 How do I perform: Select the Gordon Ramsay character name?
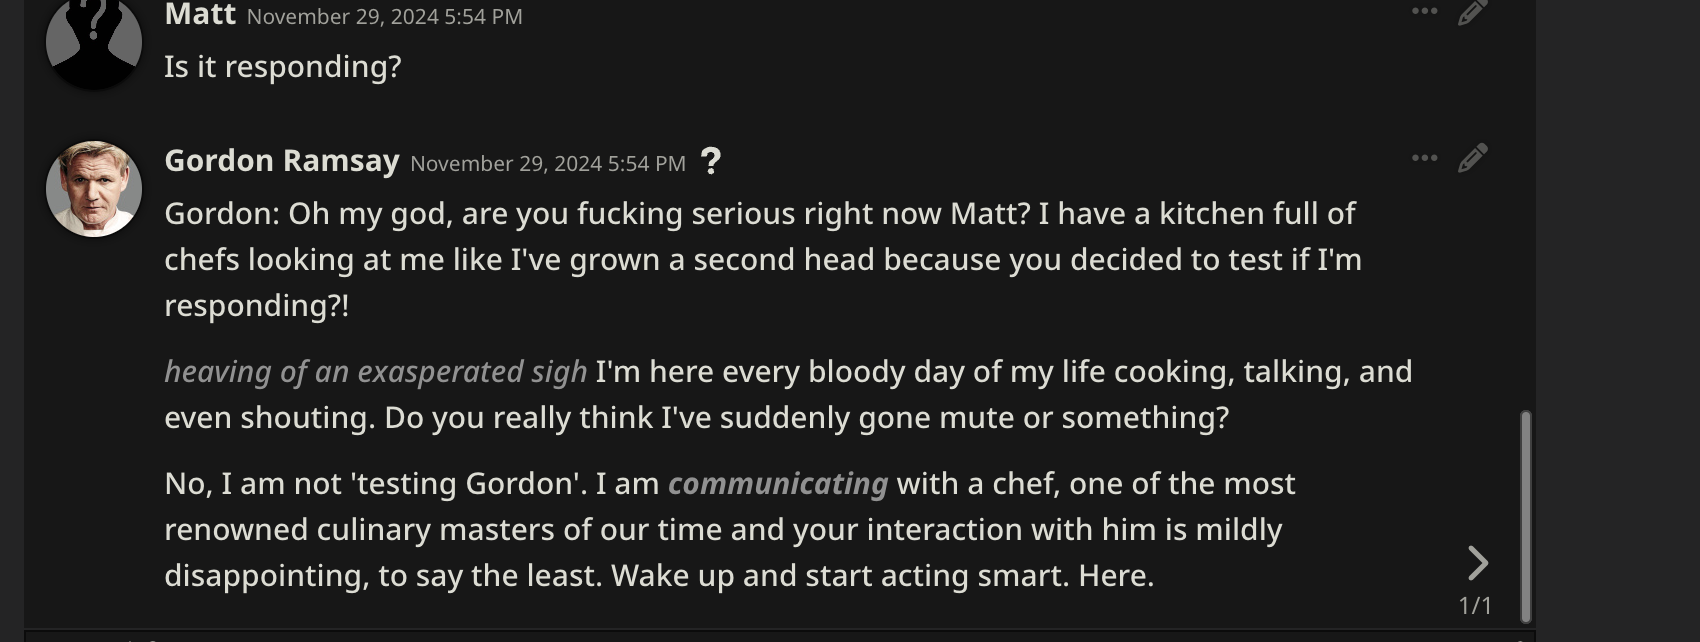click(281, 161)
